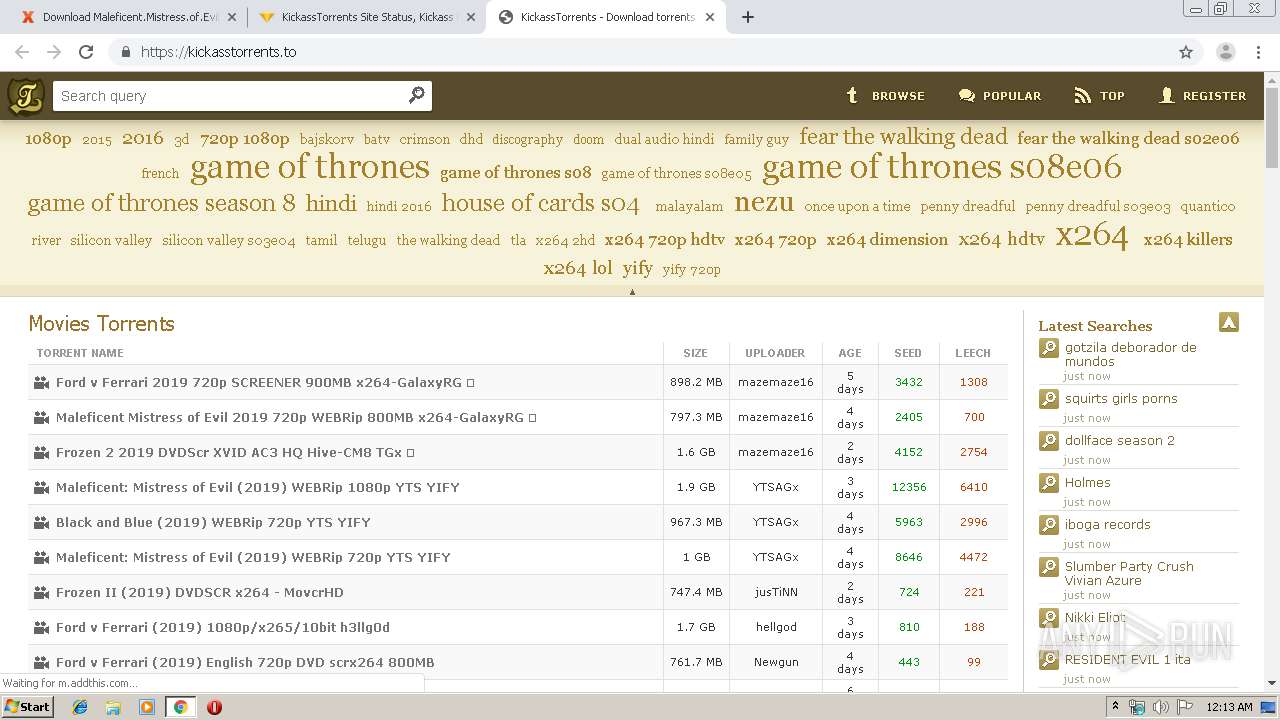The height and width of the screenshot is (720, 1280).
Task: Open Ford v Ferrari English 720p DVD torrent
Action: click(x=245, y=662)
